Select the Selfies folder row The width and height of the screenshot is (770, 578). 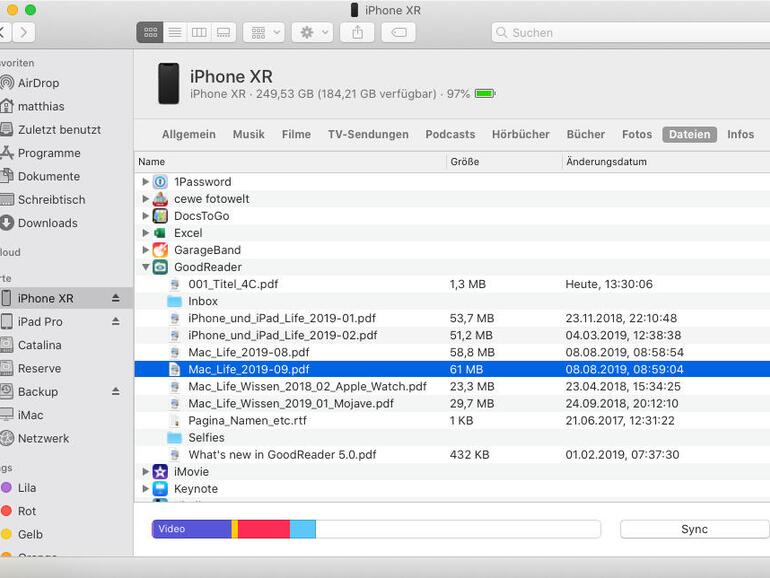tap(452, 438)
